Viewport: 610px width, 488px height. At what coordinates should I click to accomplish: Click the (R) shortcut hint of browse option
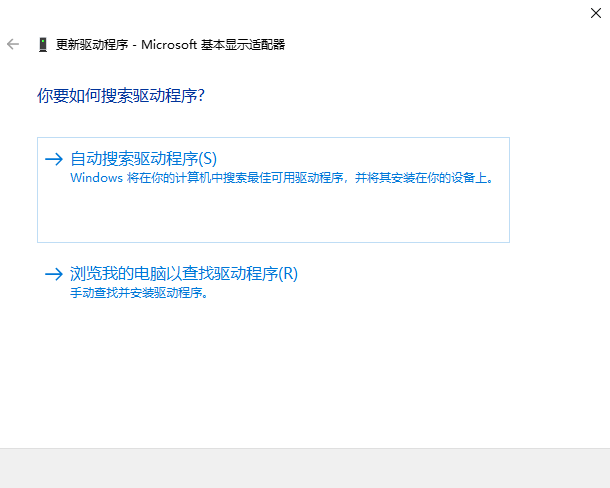tap(288, 273)
